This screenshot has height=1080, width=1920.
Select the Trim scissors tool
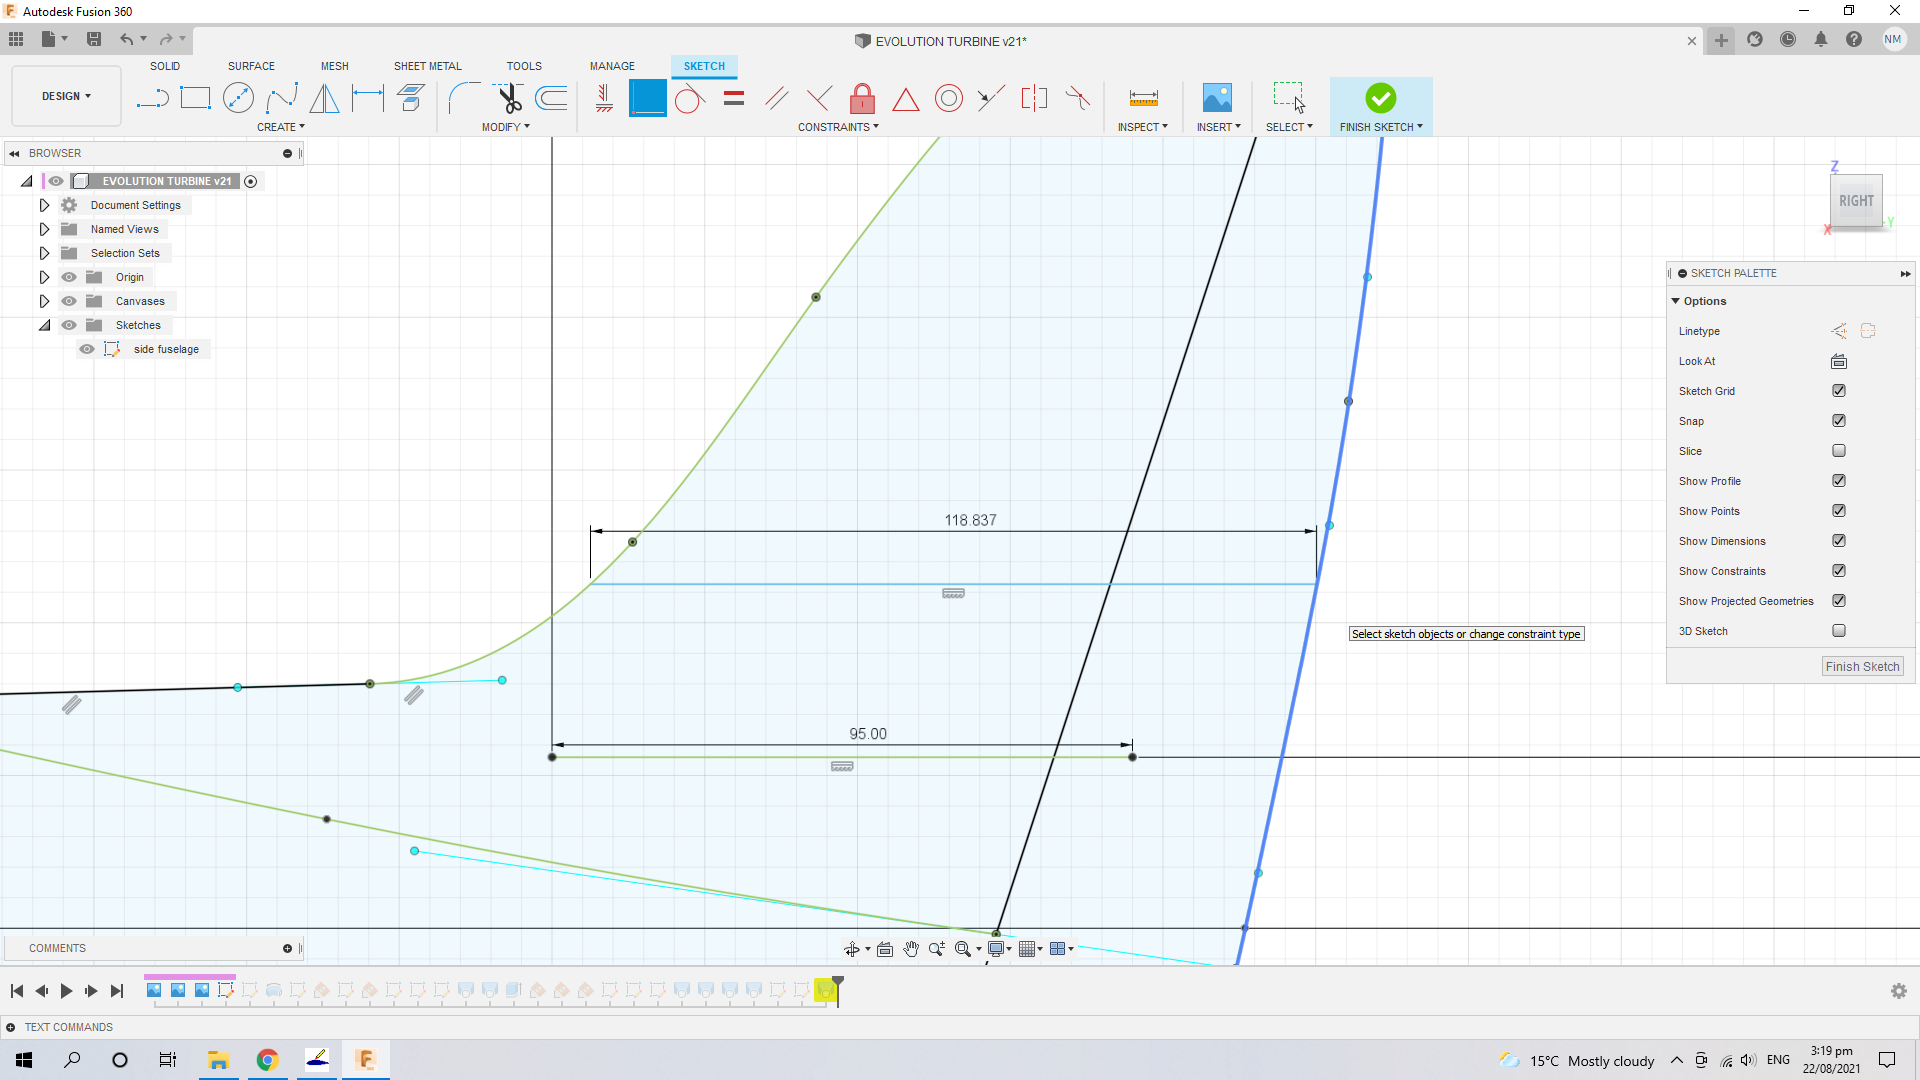509,98
